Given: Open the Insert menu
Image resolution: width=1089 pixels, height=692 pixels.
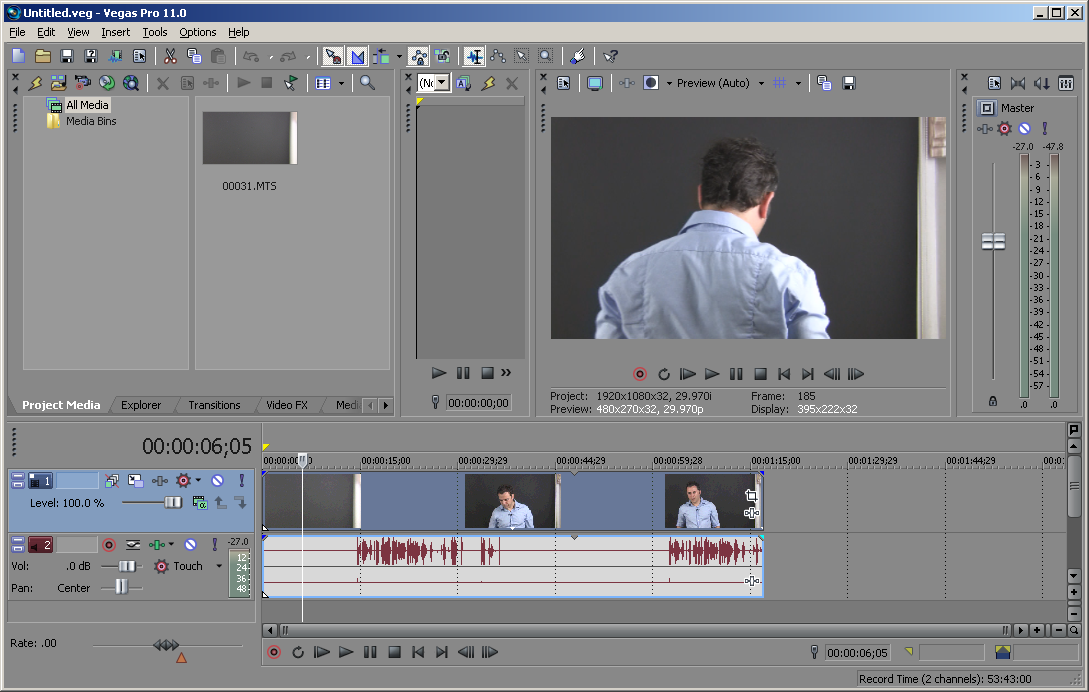Looking at the screenshot, I should pos(115,32).
